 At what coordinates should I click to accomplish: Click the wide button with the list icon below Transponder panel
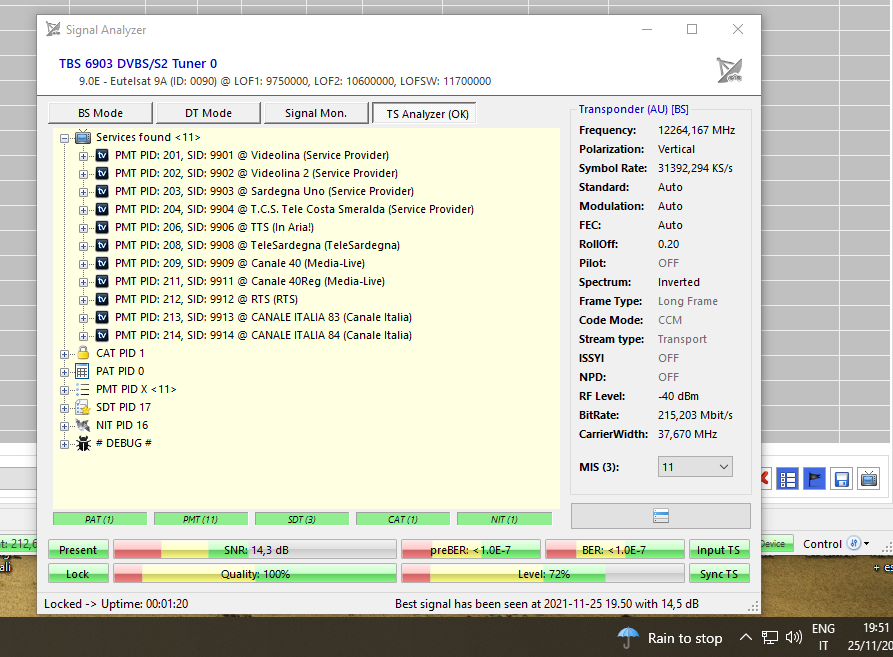pyautogui.click(x=661, y=516)
